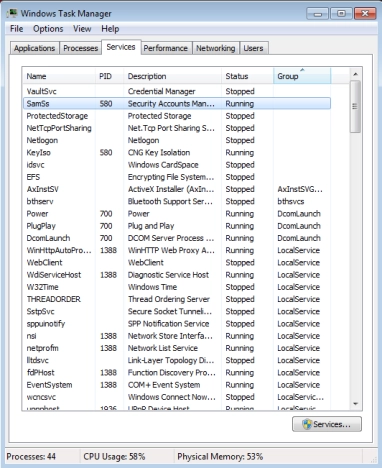Image resolution: width=382 pixels, height=468 pixels.
Task: Open the Options menu
Action: (48, 29)
